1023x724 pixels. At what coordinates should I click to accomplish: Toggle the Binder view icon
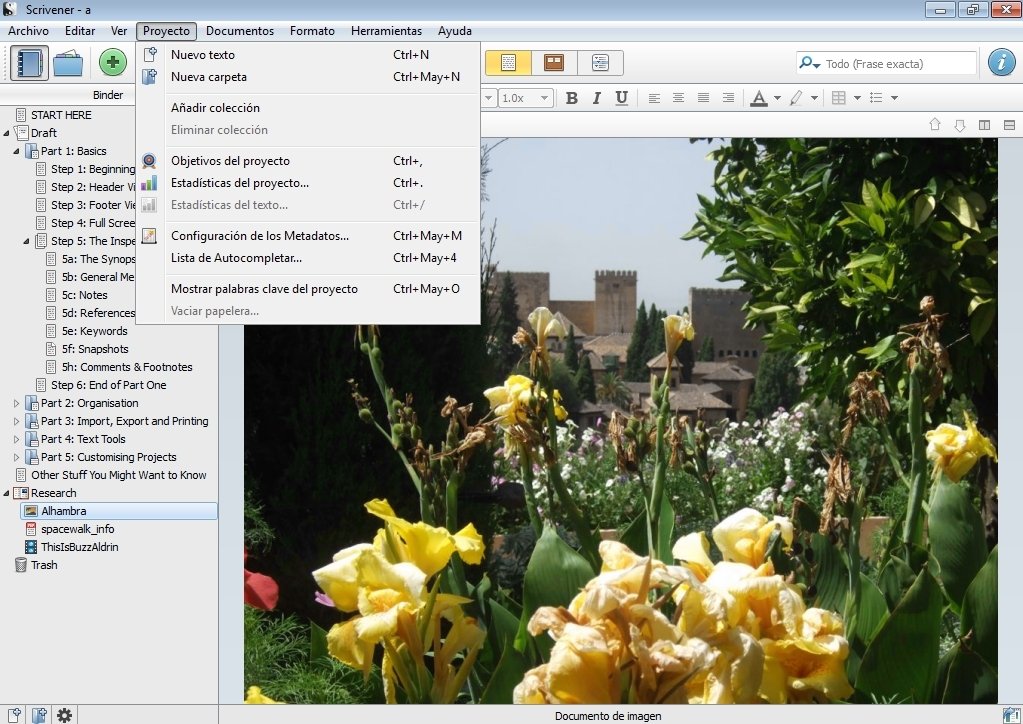pos(29,63)
